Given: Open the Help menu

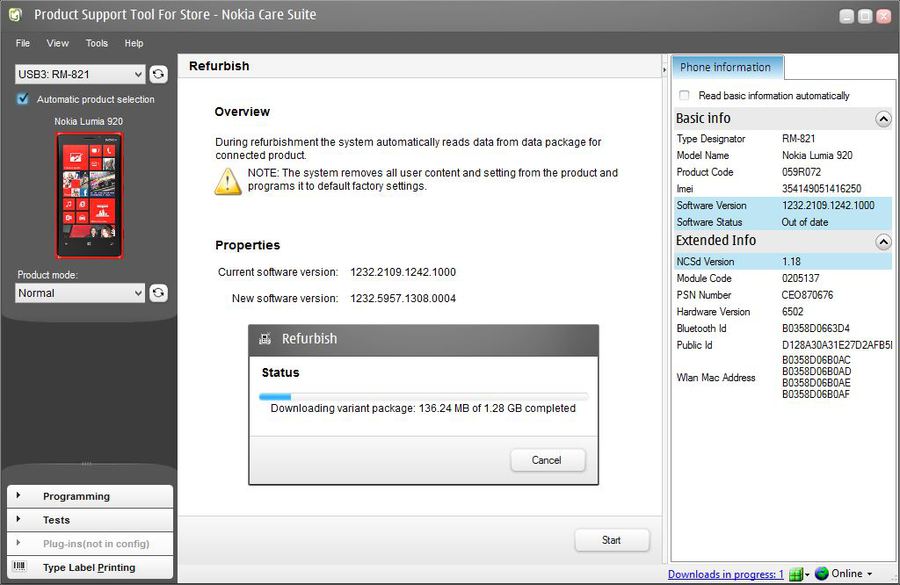Looking at the screenshot, I should [x=134, y=43].
